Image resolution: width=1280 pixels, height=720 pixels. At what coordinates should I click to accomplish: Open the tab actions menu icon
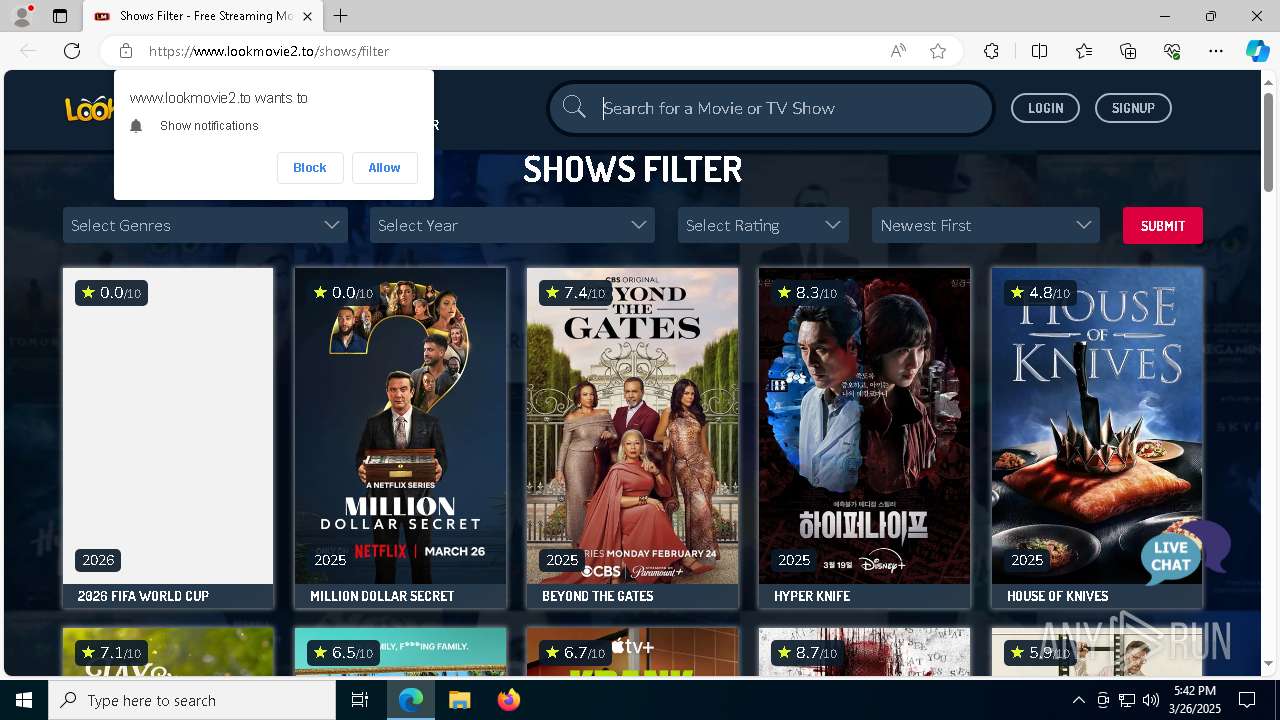60,16
